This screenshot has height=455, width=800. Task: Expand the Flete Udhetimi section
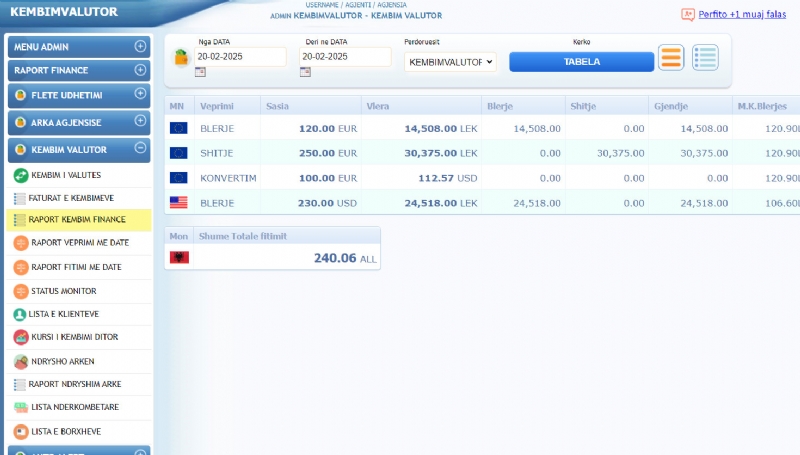click(140, 95)
